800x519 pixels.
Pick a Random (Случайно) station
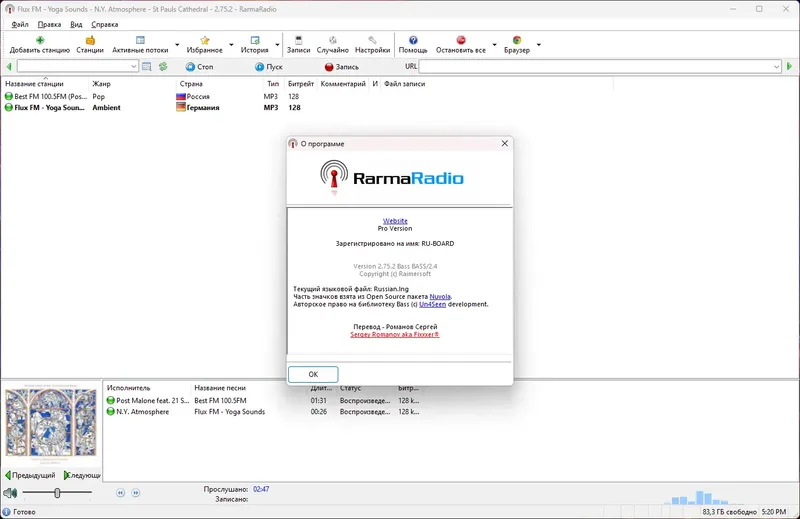point(333,44)
